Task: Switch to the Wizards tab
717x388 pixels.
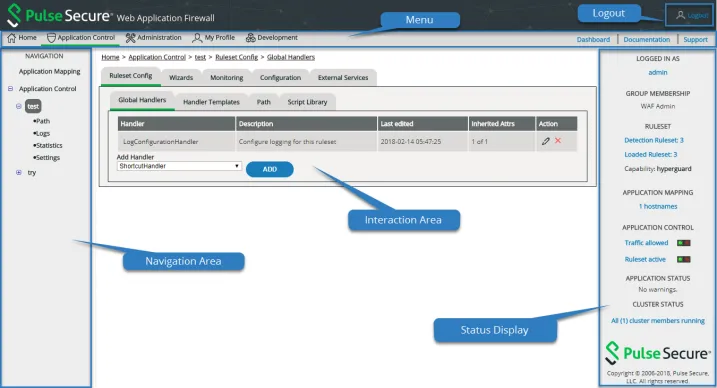Action: click(181, 78)
